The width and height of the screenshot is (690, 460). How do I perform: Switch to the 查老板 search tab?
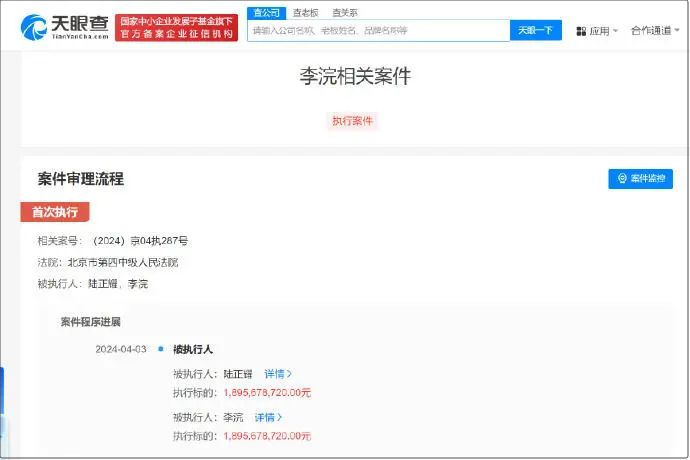305,13
